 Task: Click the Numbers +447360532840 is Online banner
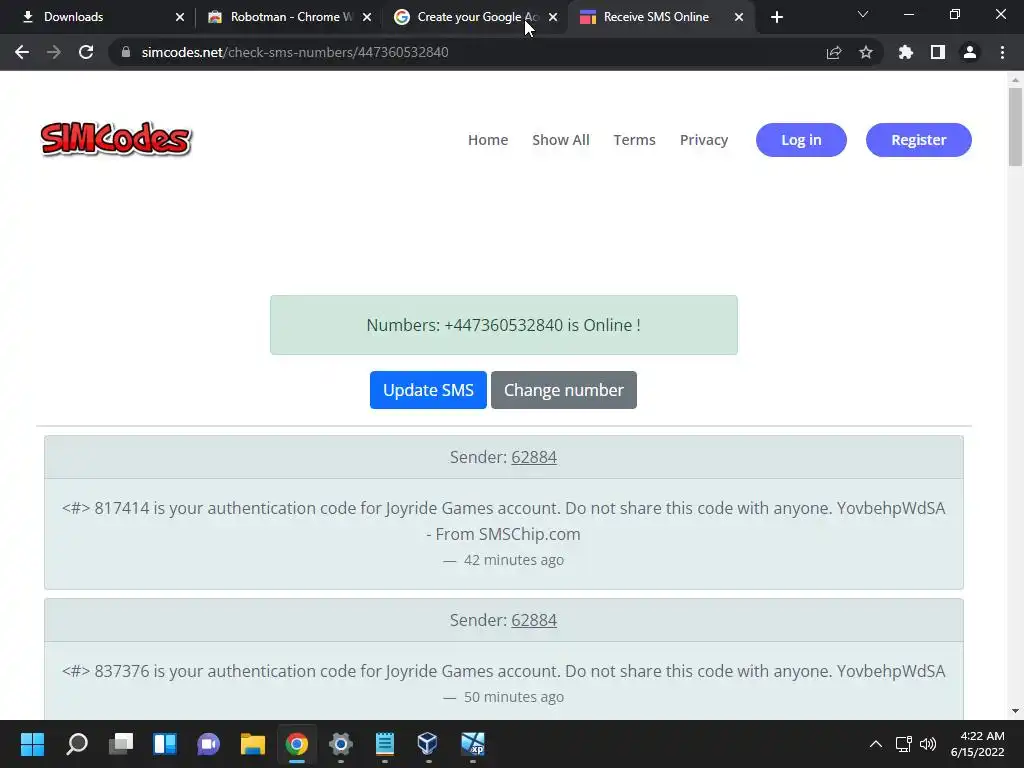tap(504, 325)
